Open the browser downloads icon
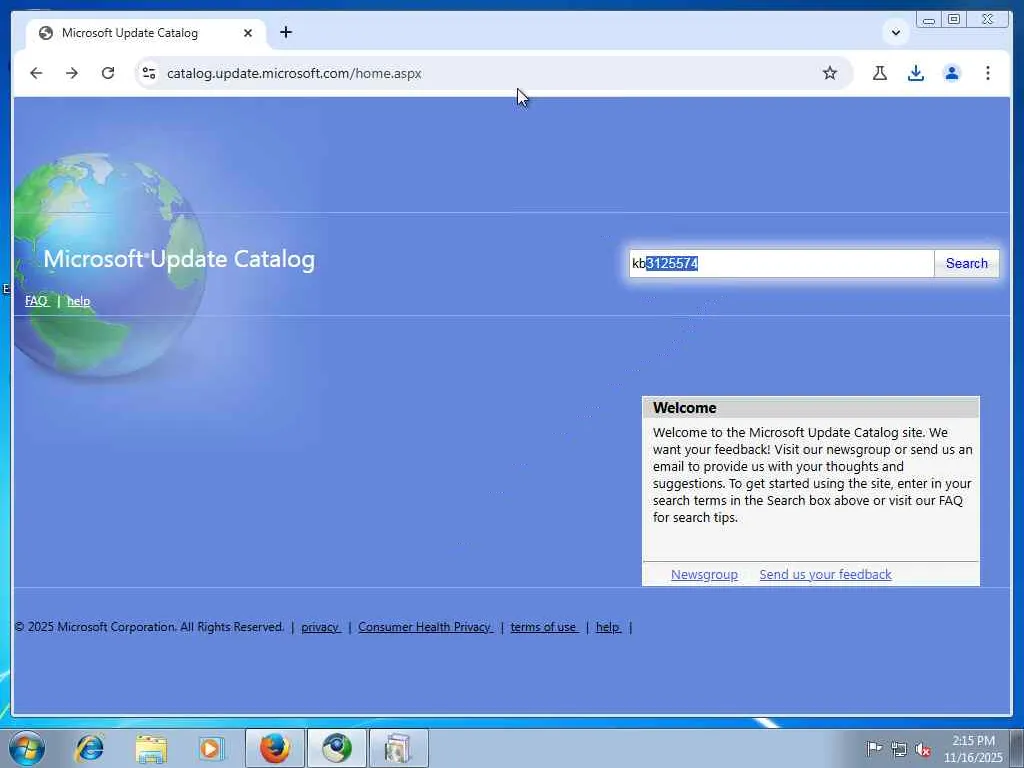The height and width of the screenshot is (768, 1024). click(916, 73)
